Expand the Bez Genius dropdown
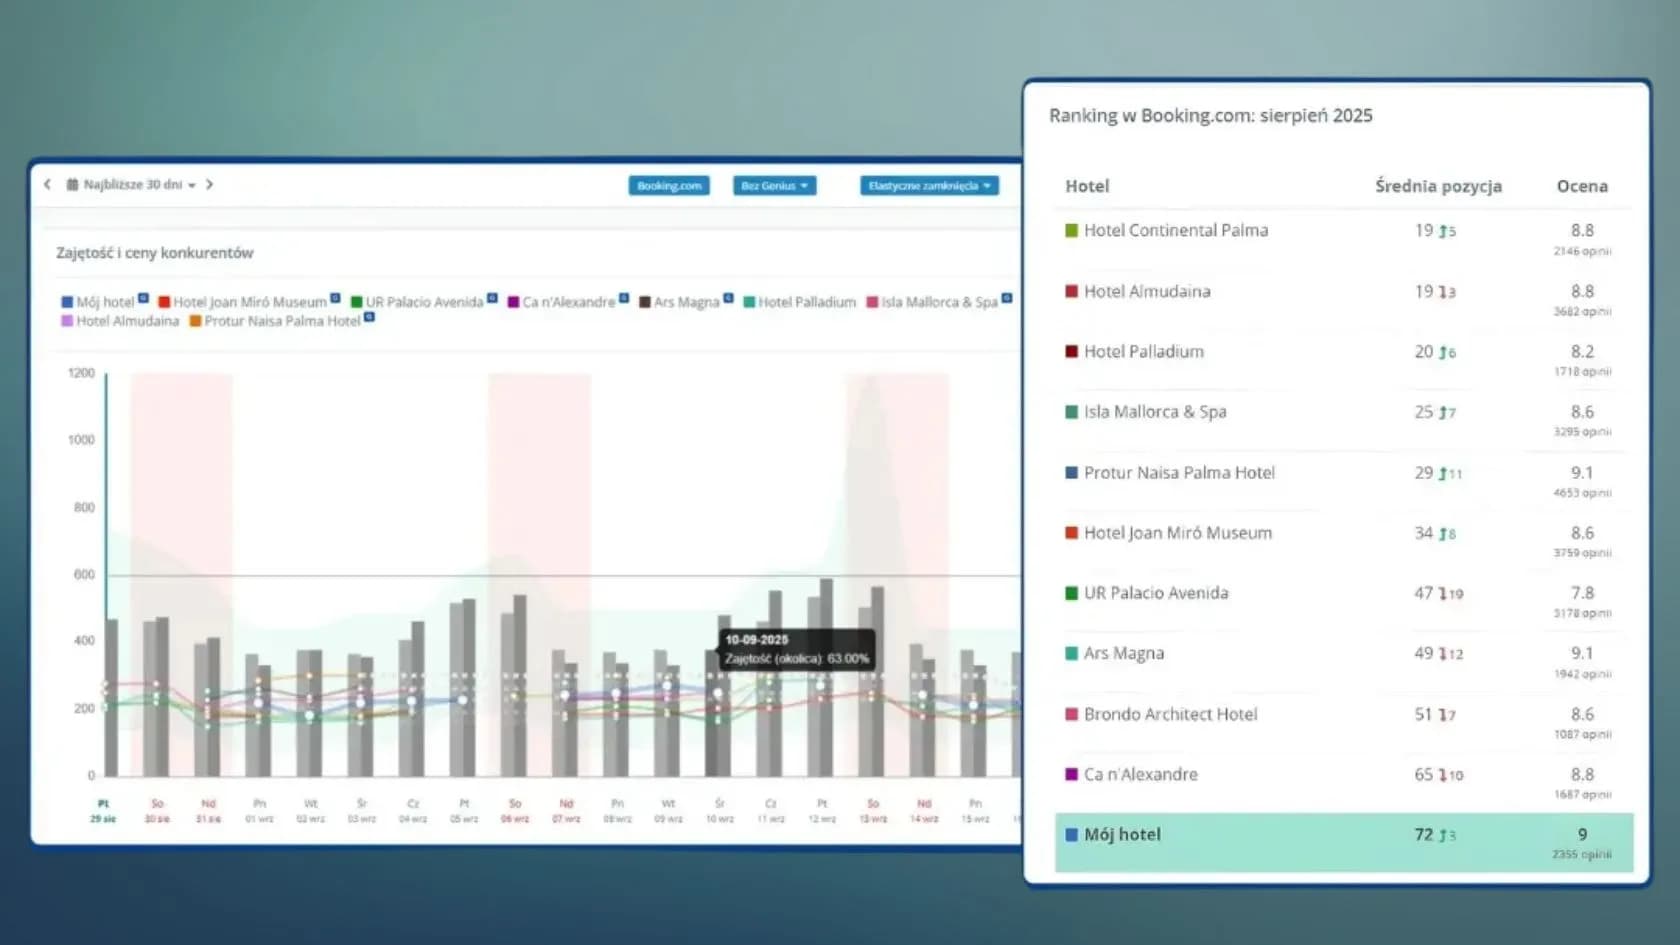This screenshot has height=945, width=1680. pos(774,186)
